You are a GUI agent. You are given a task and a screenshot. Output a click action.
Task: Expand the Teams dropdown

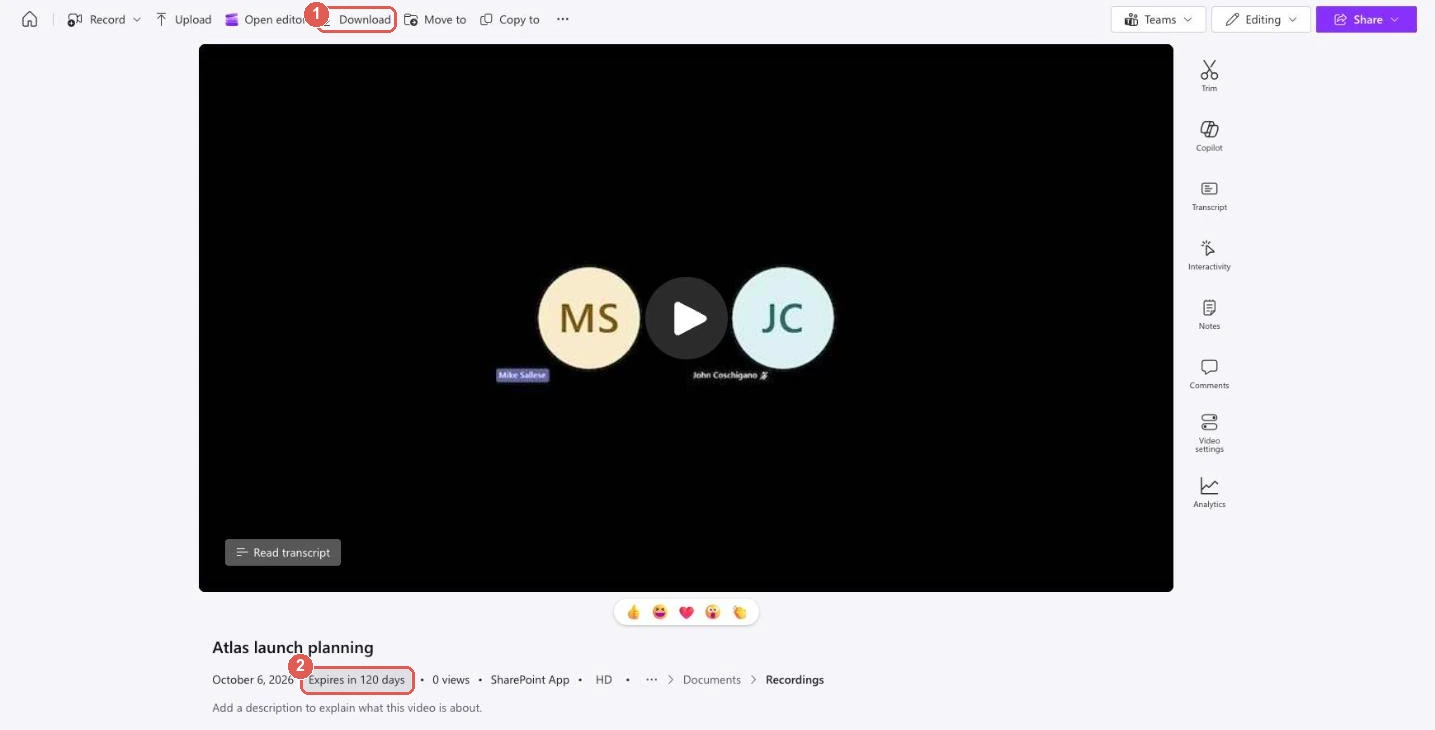click(x=1158, y=19)
